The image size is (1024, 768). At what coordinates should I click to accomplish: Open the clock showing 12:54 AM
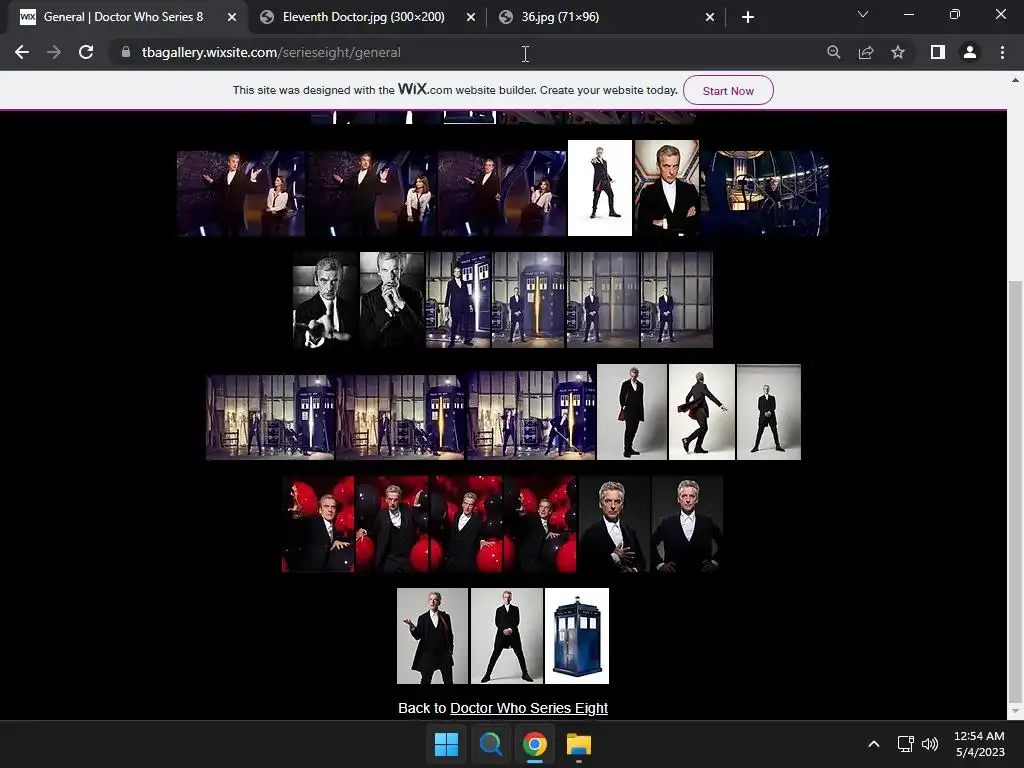(x=979, y=744)
